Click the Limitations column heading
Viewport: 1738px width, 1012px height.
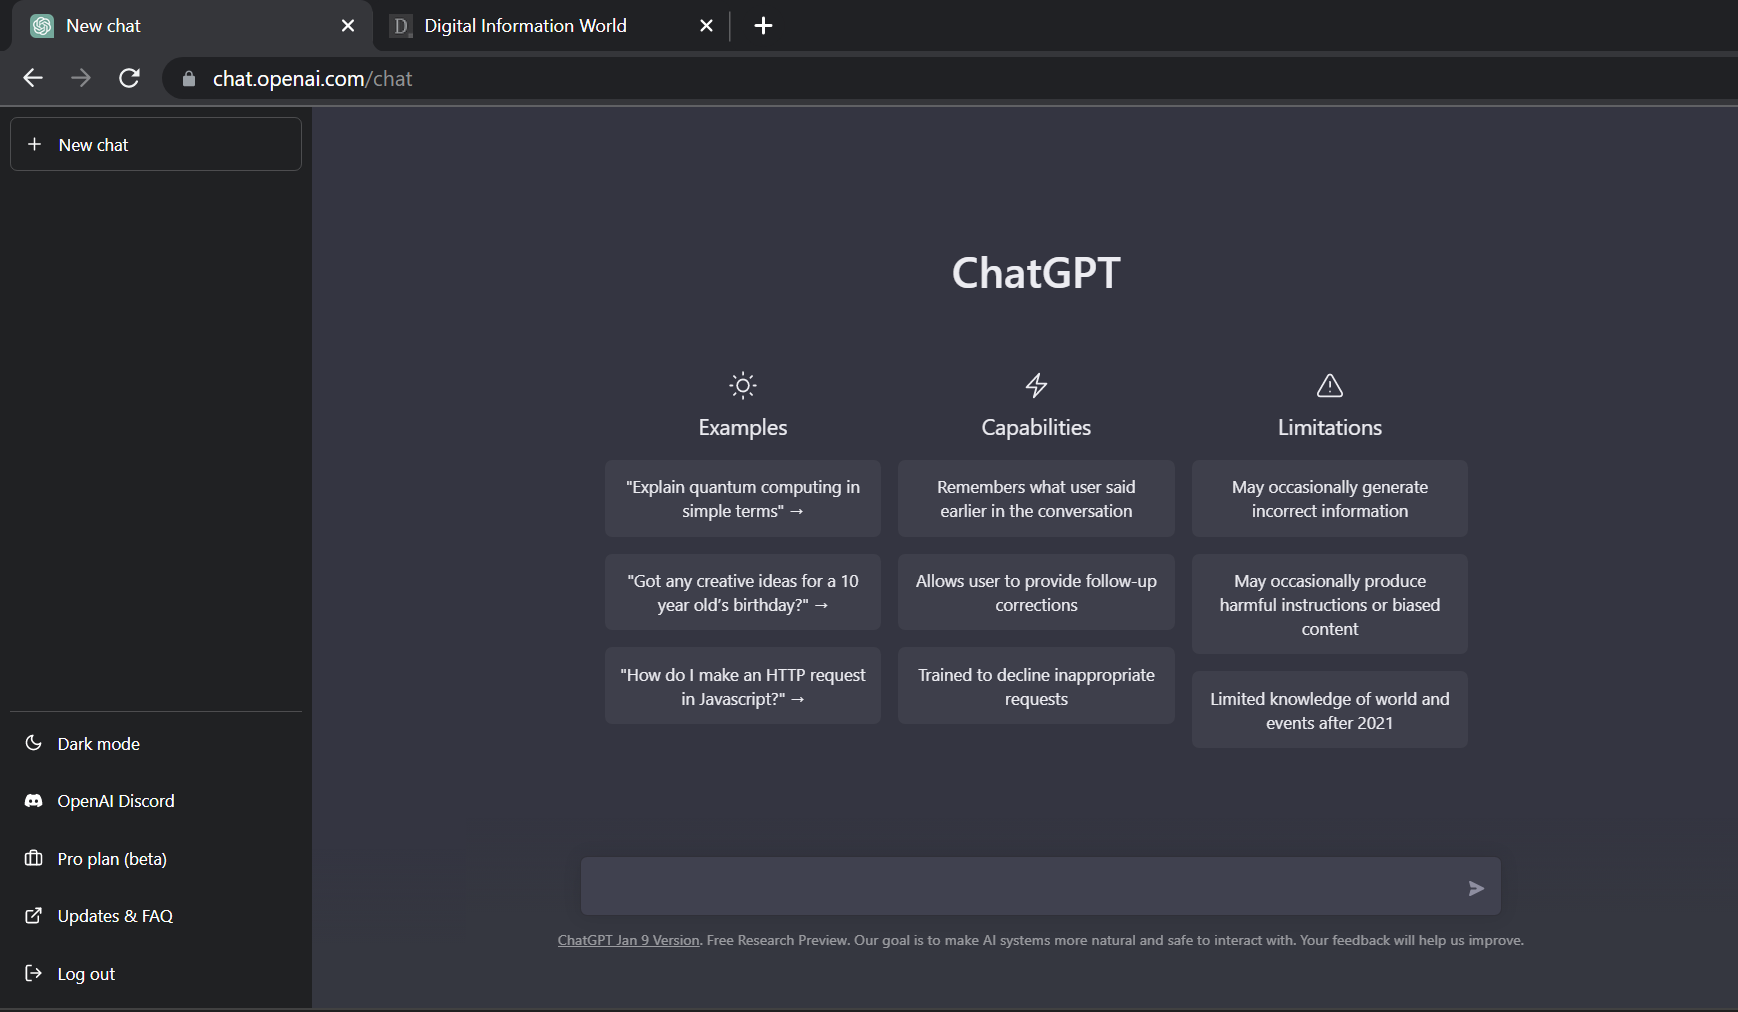1330,427
